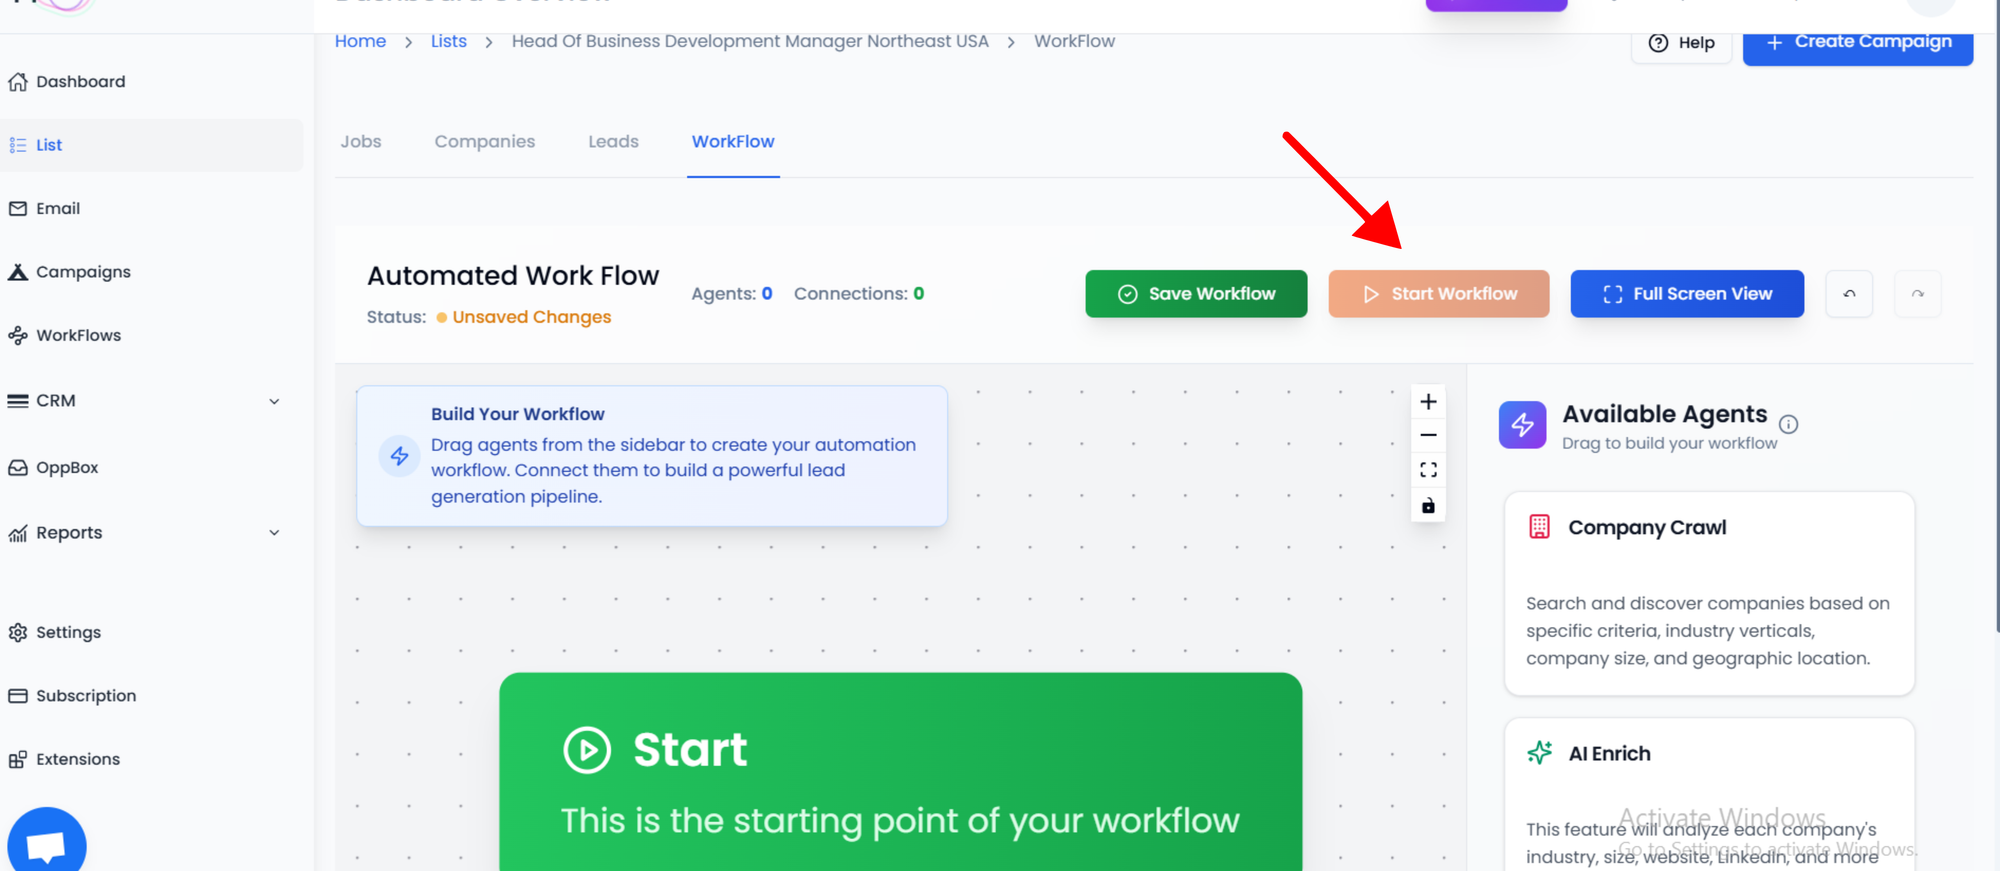Image resolution: width=2000 pixels, height=871 pixels.
Task: Go to Home breadcrumb link
Action: tap(360, 41)
